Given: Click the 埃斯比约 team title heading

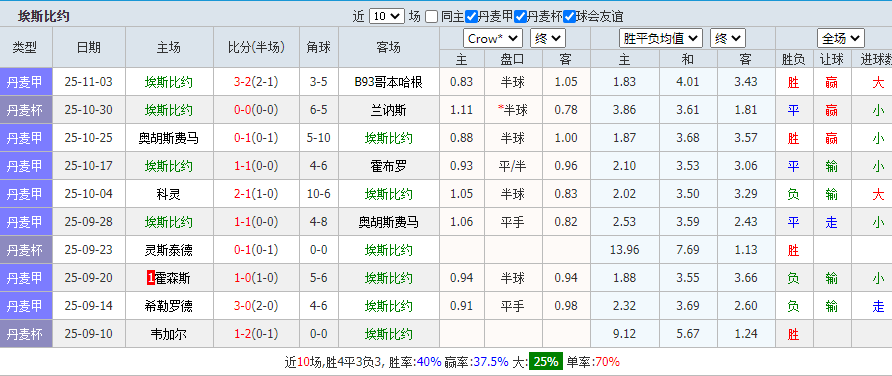Looking at the screenshot, I should click(x=44, y=16).
